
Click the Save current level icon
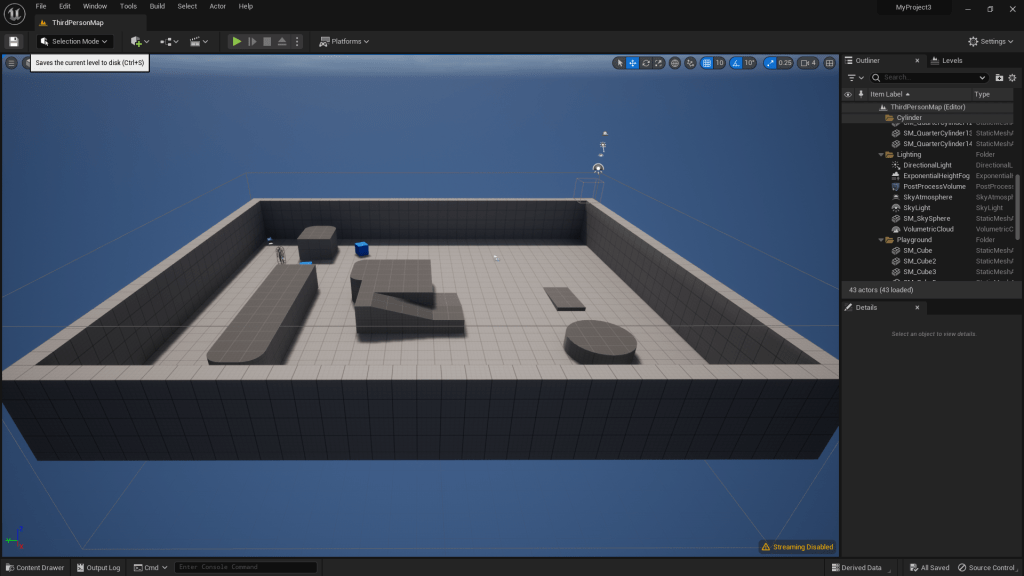13,41
